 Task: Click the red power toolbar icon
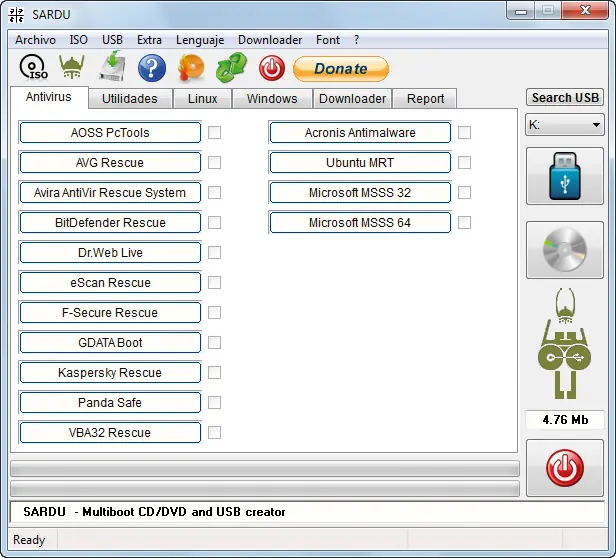[271, 68]
